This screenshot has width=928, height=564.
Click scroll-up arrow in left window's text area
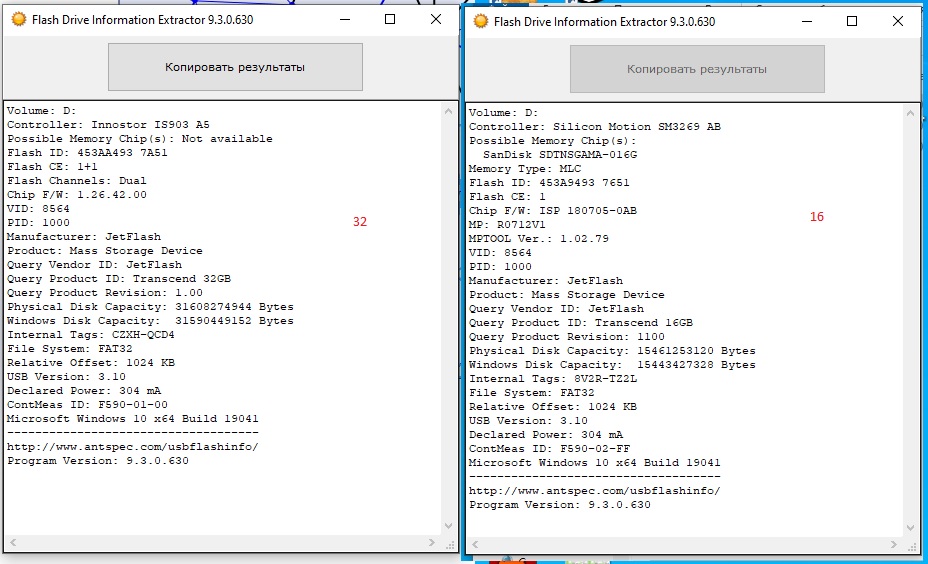coord(448,111)
